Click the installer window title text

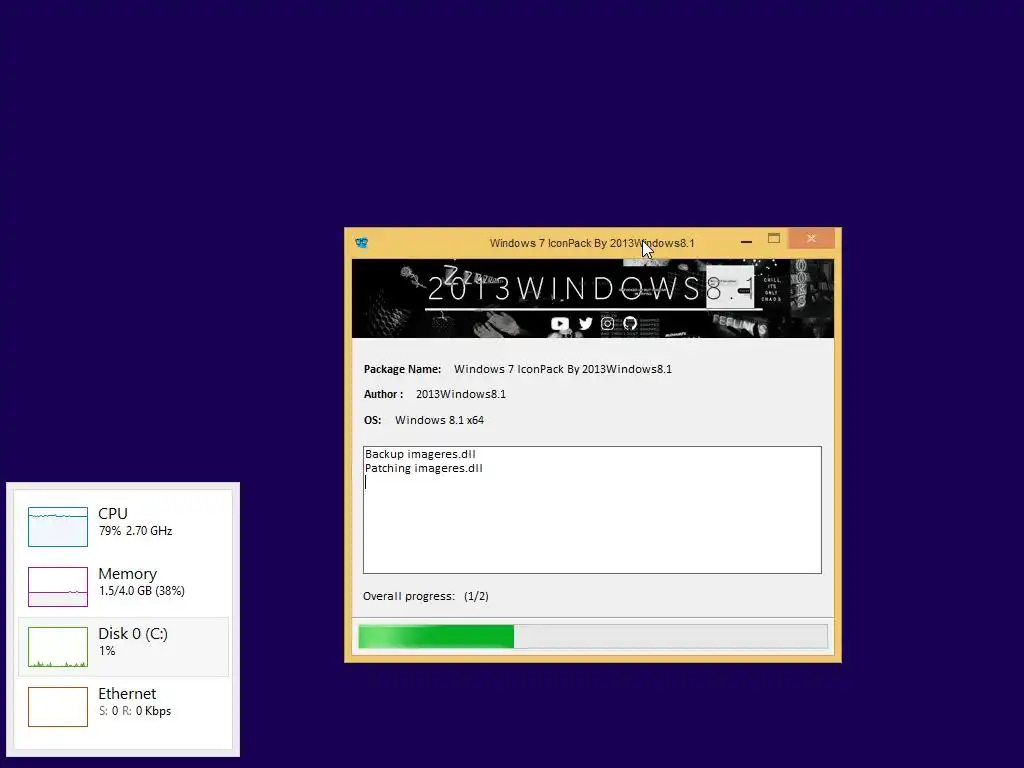(592, 243)
